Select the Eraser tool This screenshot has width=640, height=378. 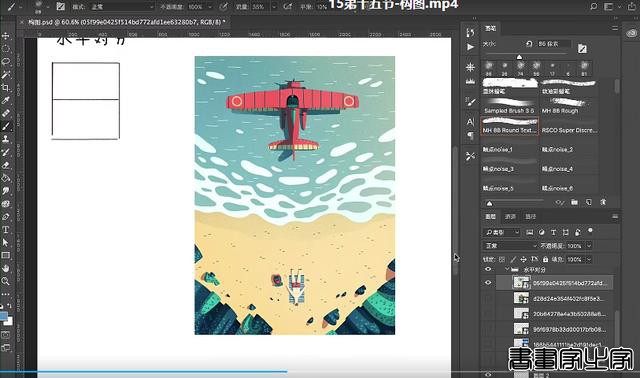[x=6, y=165]
